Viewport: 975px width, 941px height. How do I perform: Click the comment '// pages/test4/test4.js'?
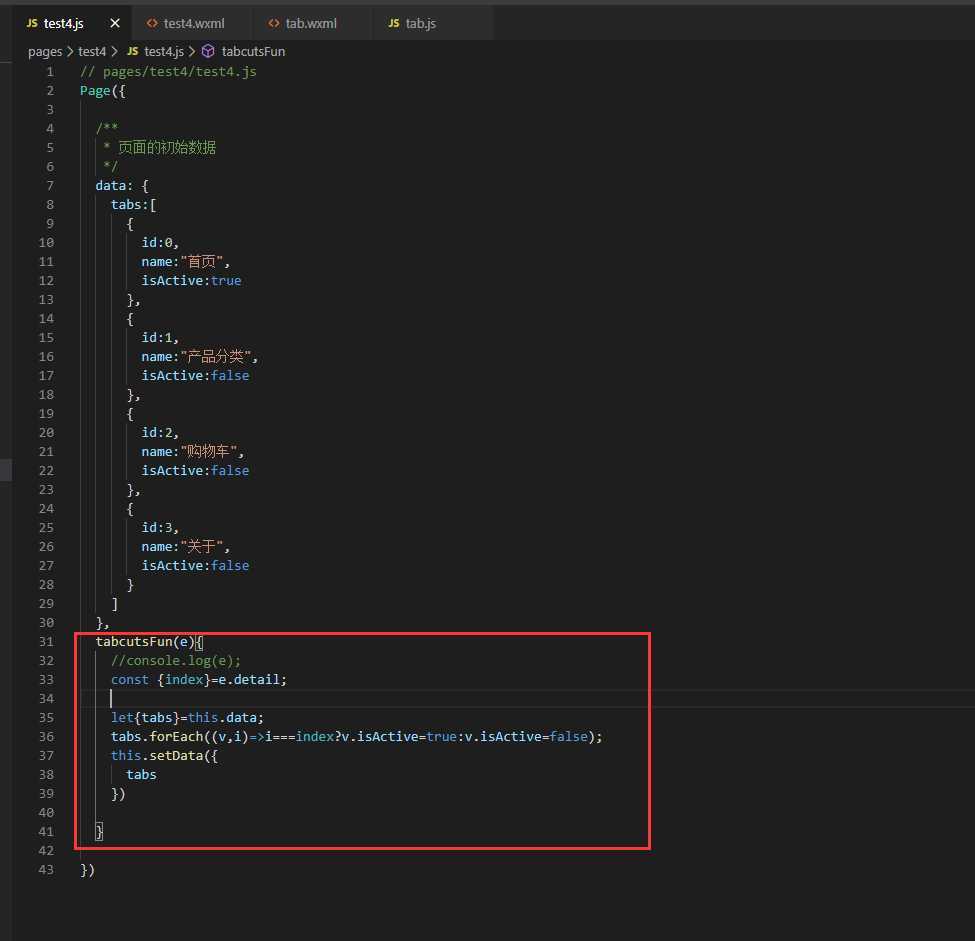coord(168,72)
